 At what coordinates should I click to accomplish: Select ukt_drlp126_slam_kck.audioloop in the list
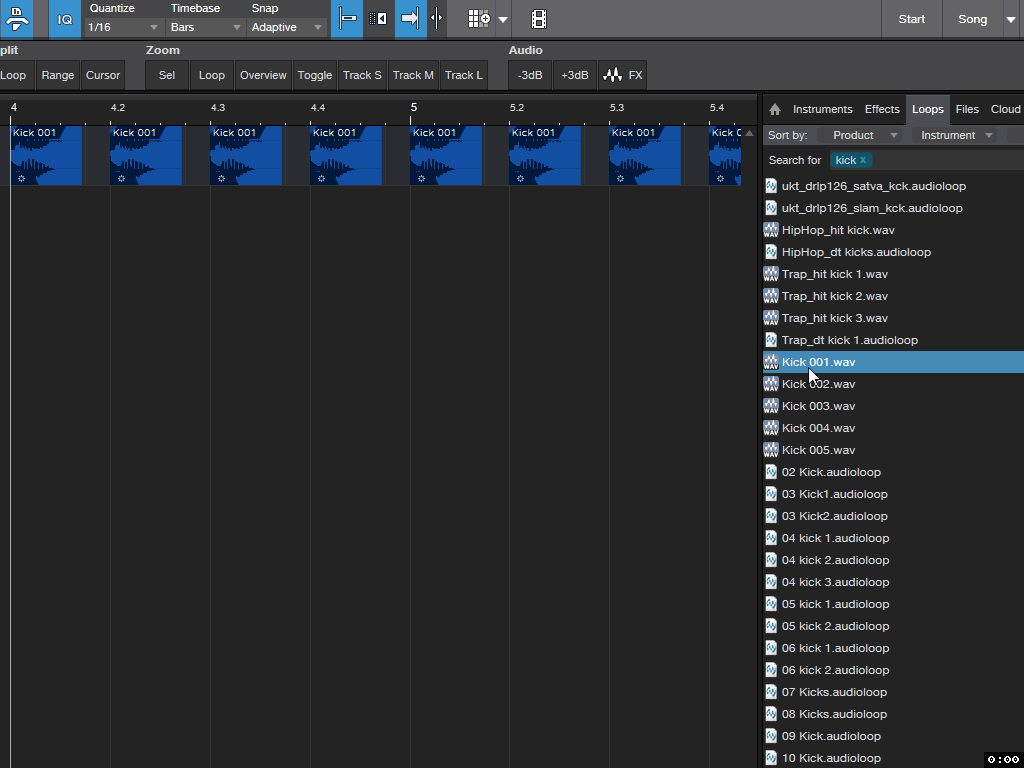(893, 208)
